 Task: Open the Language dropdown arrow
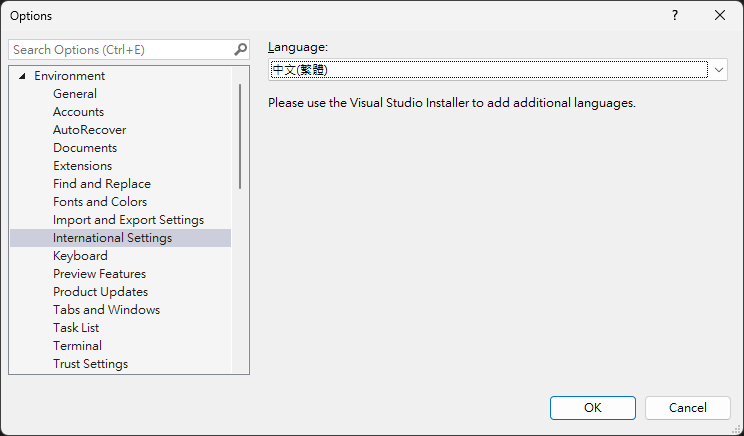click(718, 70)
